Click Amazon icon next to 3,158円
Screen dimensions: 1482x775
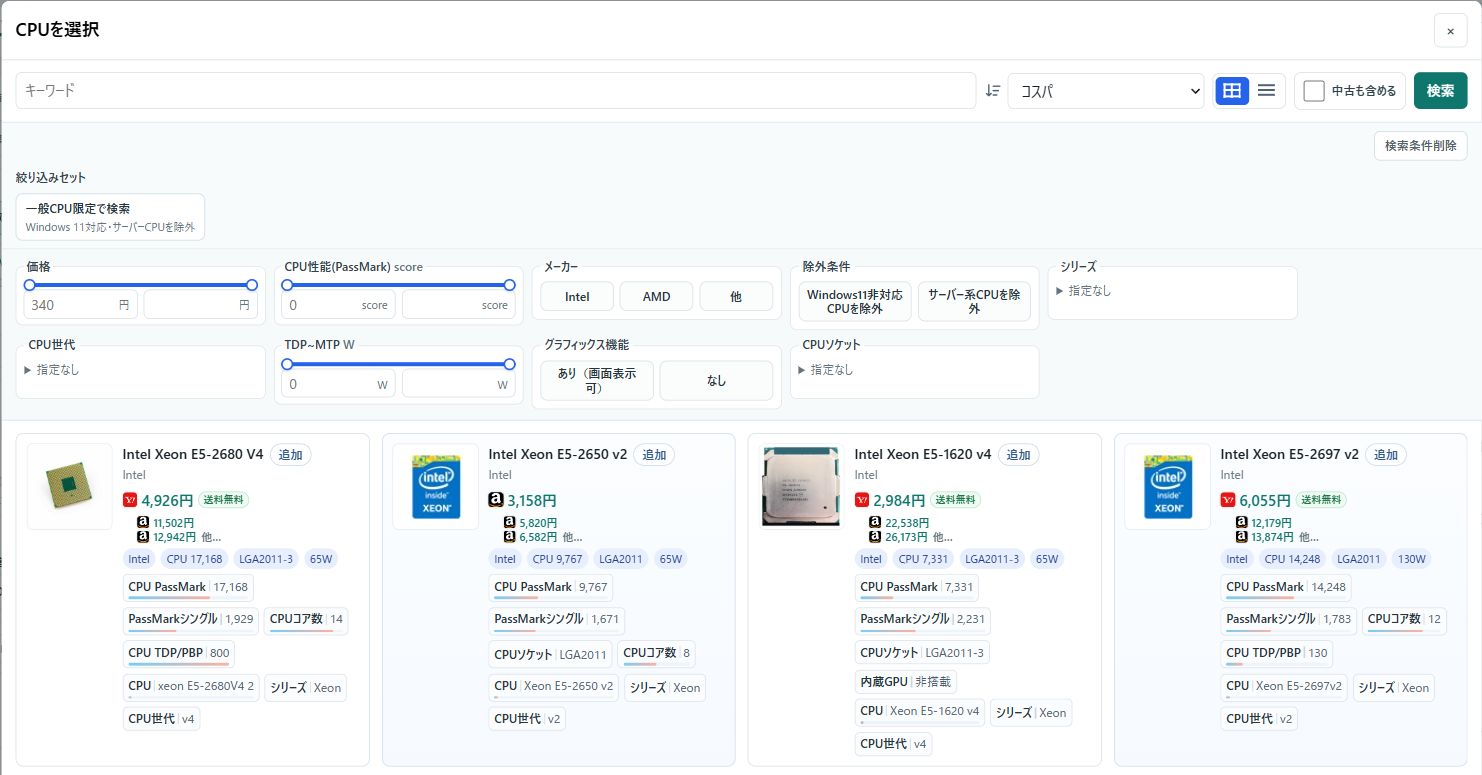(495, 500)
